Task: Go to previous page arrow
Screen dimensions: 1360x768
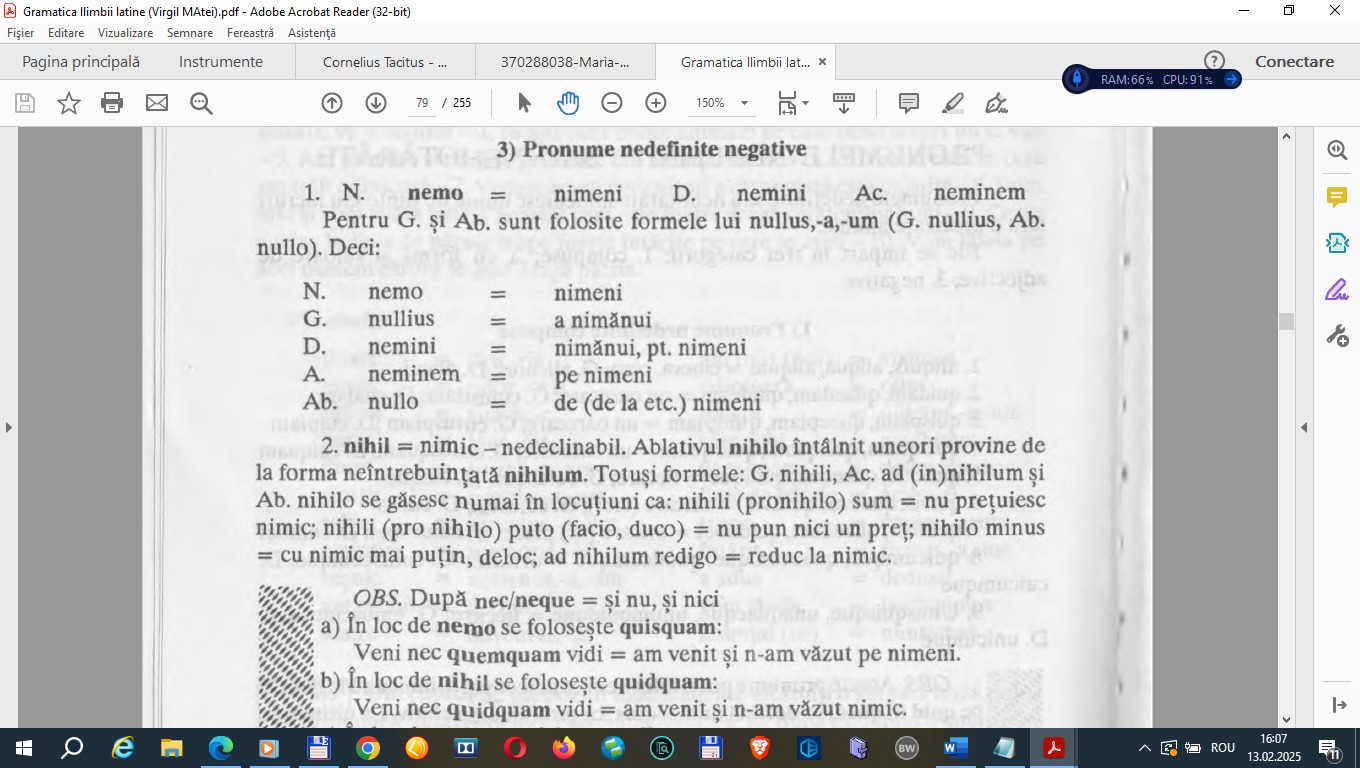Action: tap(332, 103)
